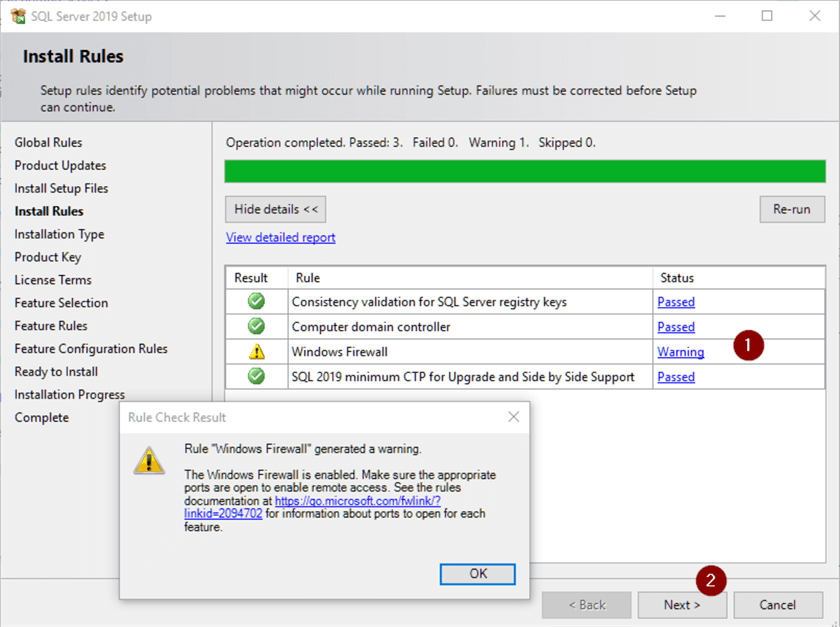
Task: Click the SQL Server Setup title bar icon
Action: [x=18, y=16]
